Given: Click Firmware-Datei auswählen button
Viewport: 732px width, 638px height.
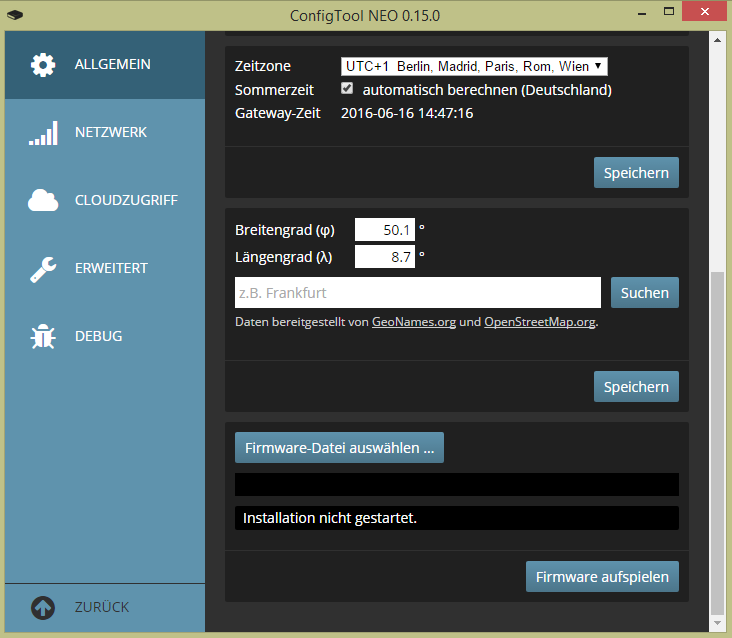Looking at the screenshot, I should [339, 448].
